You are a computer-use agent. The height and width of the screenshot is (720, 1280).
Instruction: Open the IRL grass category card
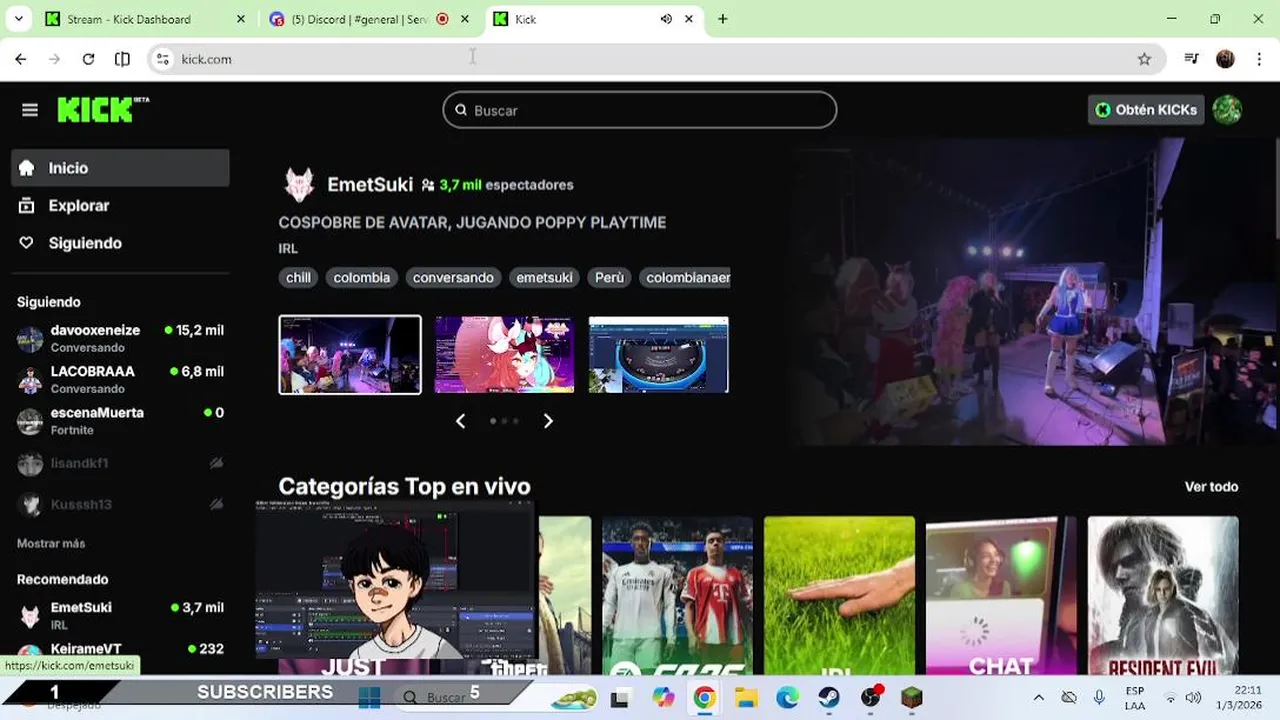point(839,596)
